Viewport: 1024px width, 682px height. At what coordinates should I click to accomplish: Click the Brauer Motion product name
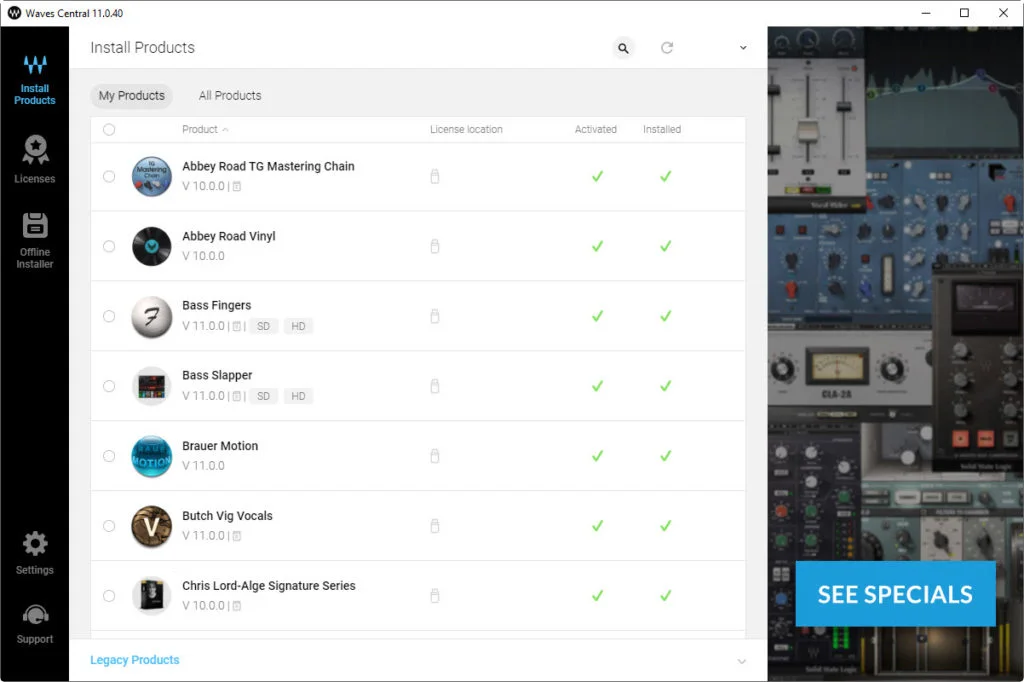pos(220,446)
